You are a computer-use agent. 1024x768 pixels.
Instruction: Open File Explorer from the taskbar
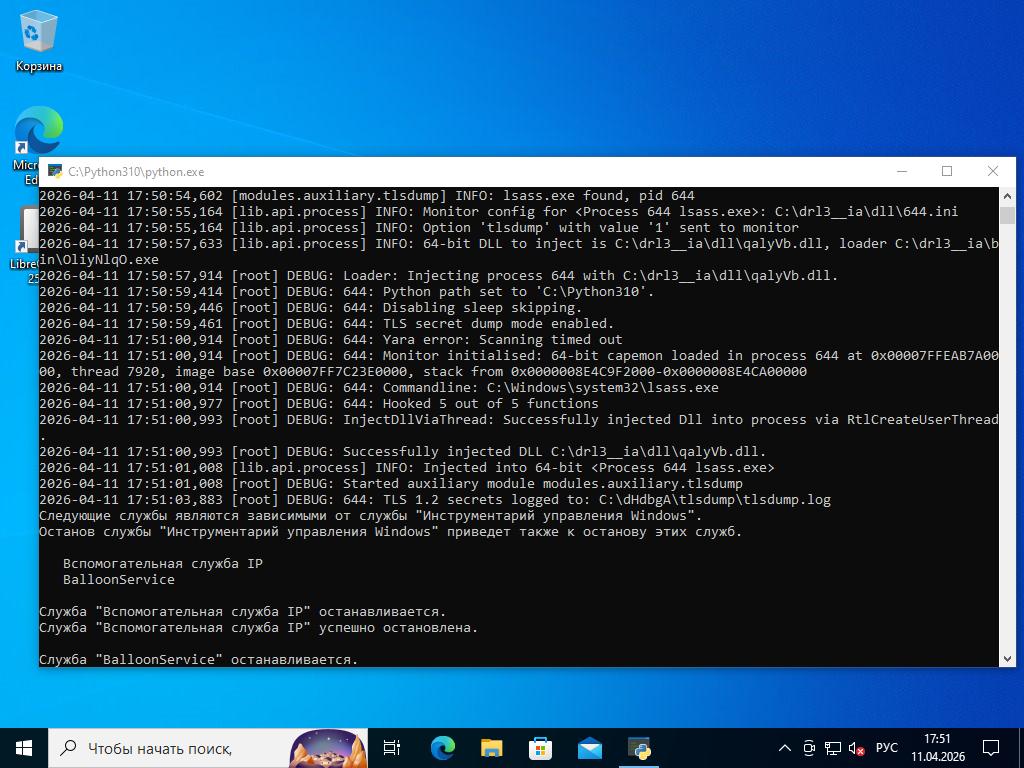(x=491, y=748)
